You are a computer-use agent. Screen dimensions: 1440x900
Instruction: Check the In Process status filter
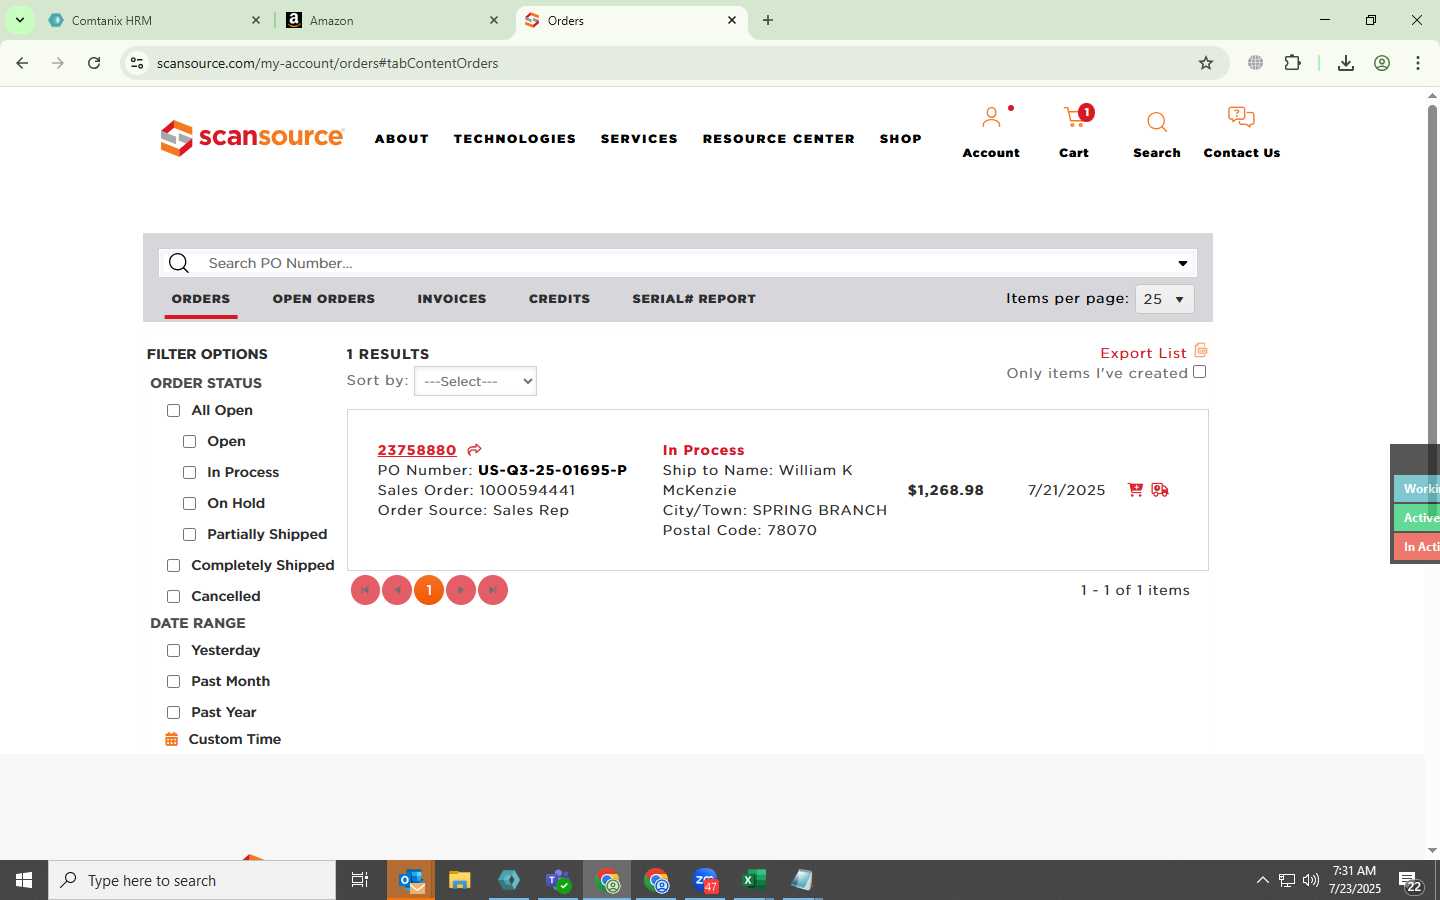pos(190,472)
